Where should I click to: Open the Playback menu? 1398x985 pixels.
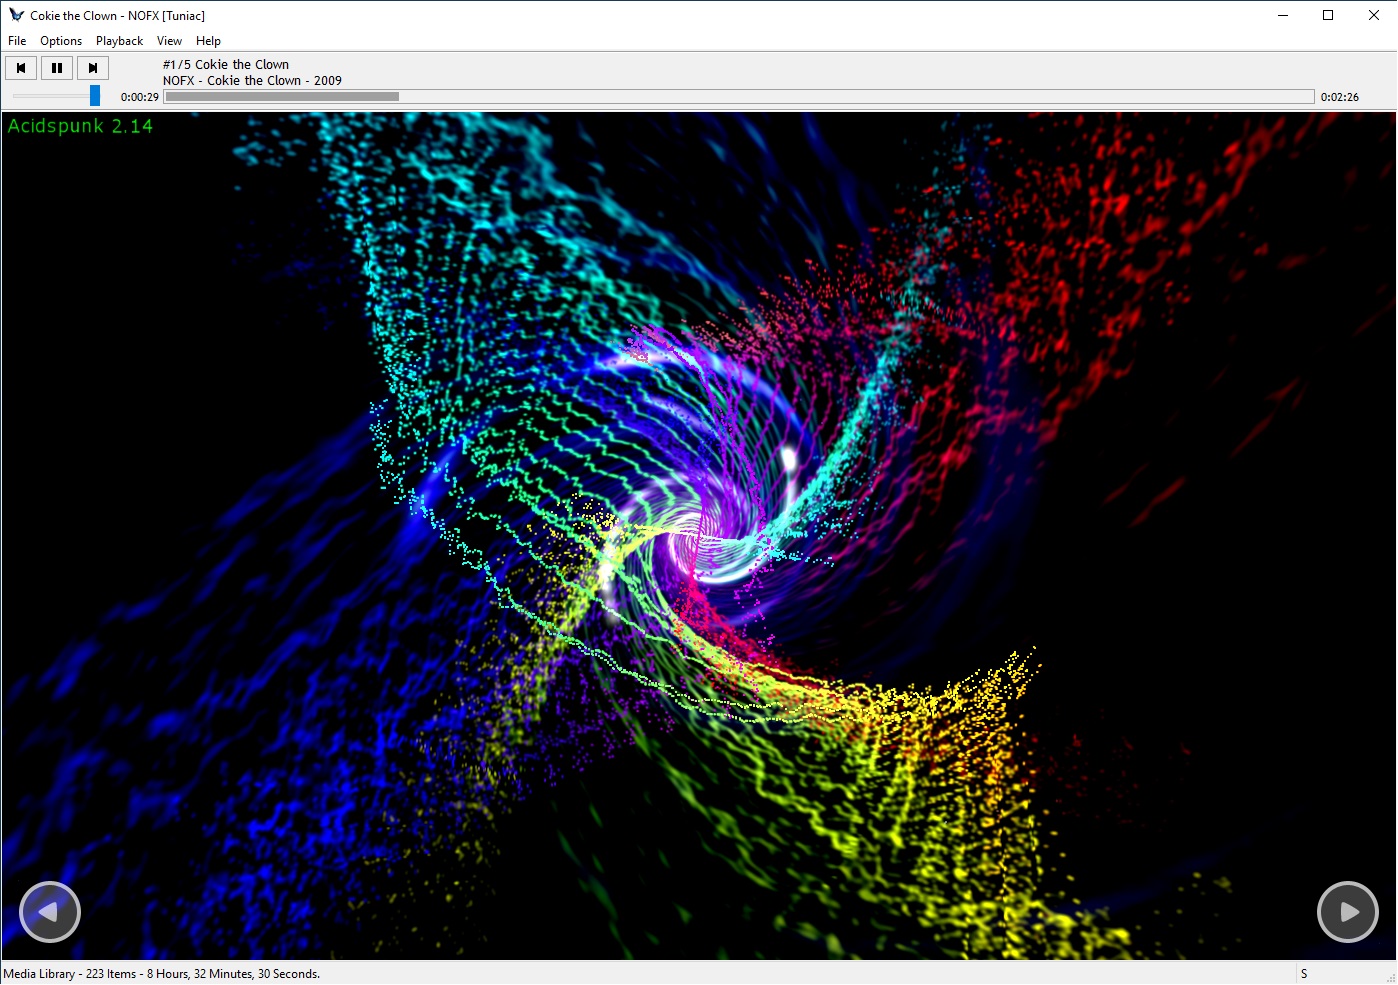pos(119,41)
